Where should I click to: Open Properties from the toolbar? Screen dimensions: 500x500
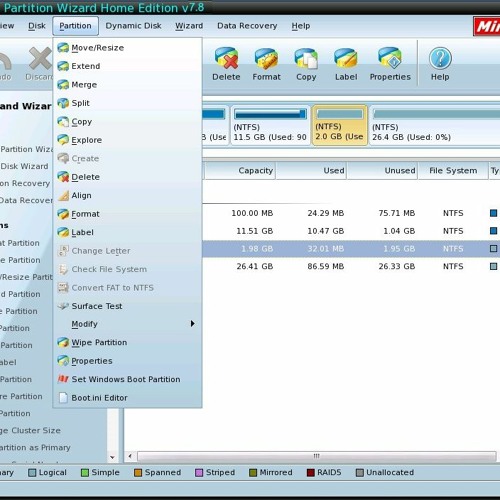pyautogui.click(x=390, y=64)
